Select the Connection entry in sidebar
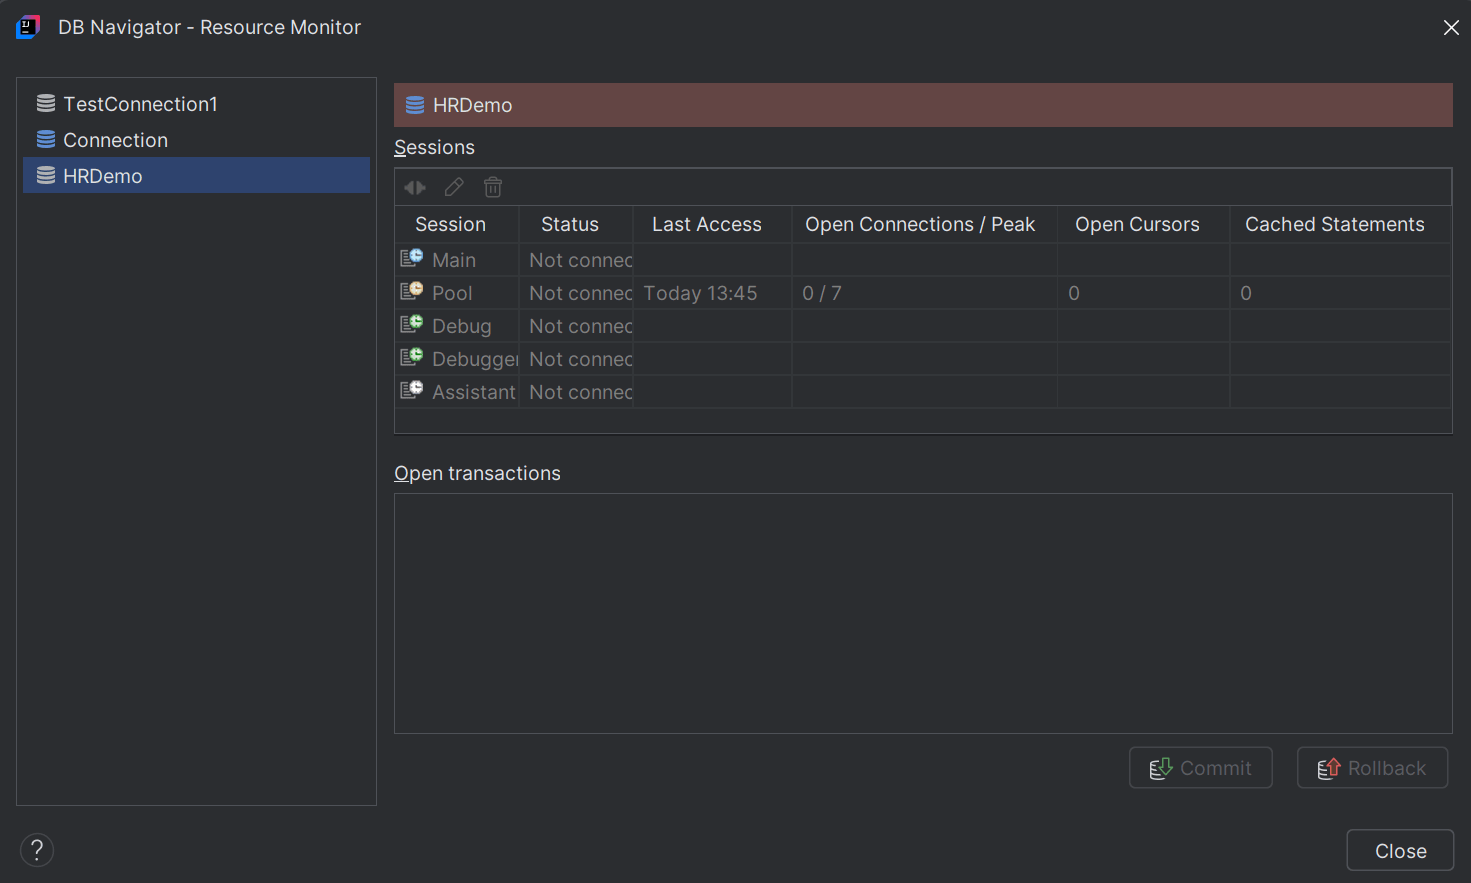Screen dimensions: 1471x883 tap(115, 139)
